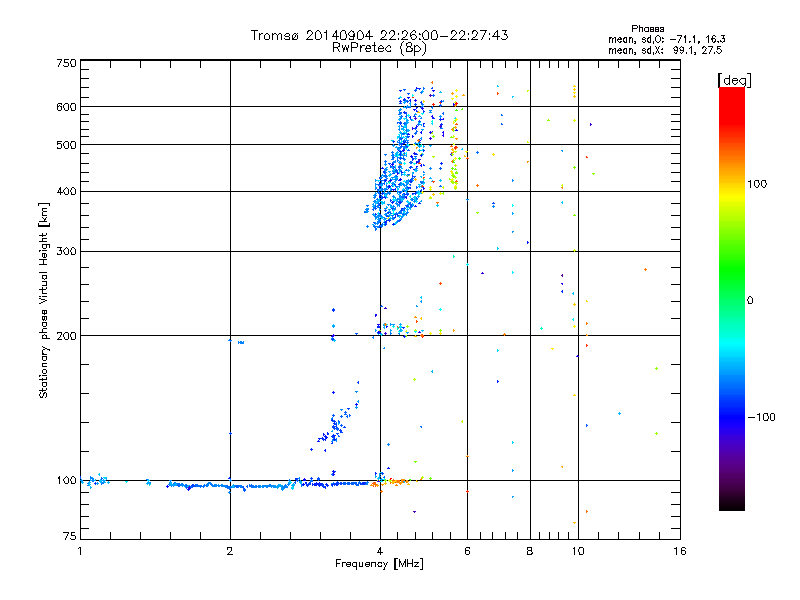The image size is (800, 600).
Task: Click the y-axis tick label '500'
Action: click(x=66, y=145)
